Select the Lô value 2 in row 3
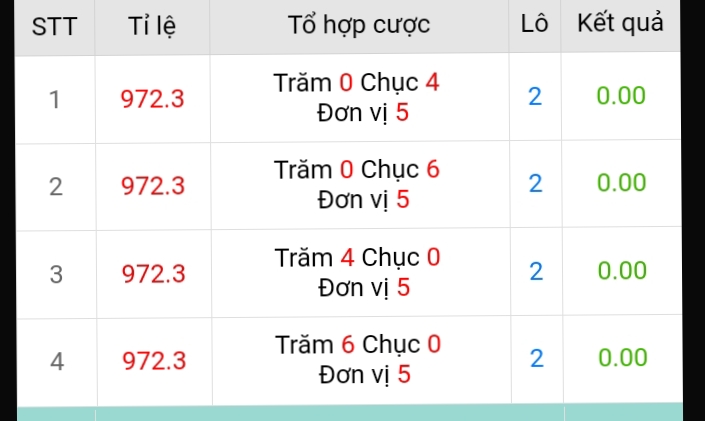The width and height of the screenshot is (705, 421). pos(536,271)
